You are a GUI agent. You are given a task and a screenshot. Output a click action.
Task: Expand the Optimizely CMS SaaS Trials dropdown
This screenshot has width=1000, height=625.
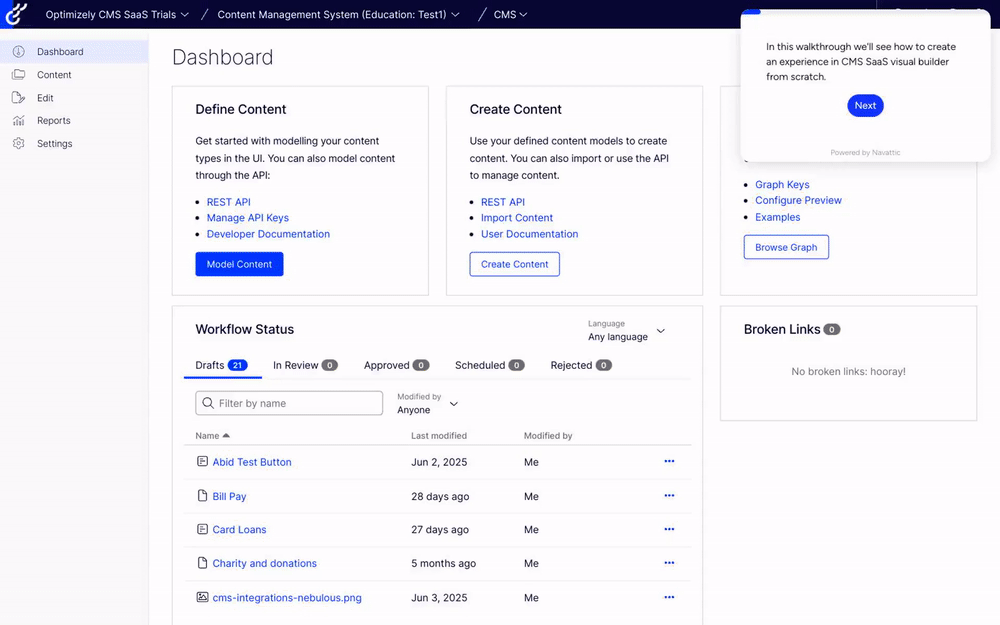tap(118, 15)
